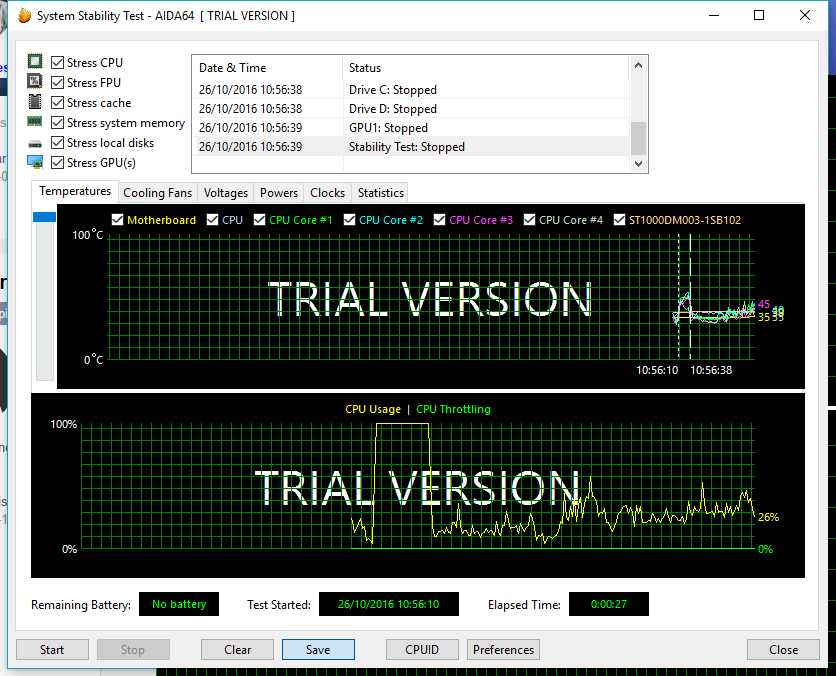Image resolution: width=836 pixels, height=676 pixels.
Task: Click the CPU Usage legend label
Action: pyautogui.click(x=373, y=409)
